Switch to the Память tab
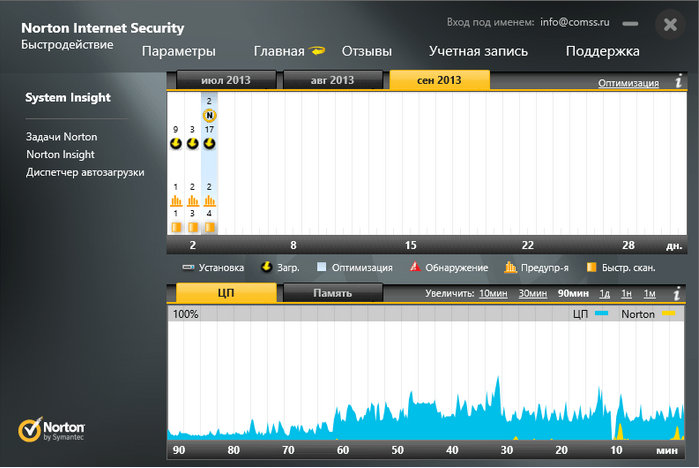Viewport: 699px width, 468px height. [x=332, y=293]
